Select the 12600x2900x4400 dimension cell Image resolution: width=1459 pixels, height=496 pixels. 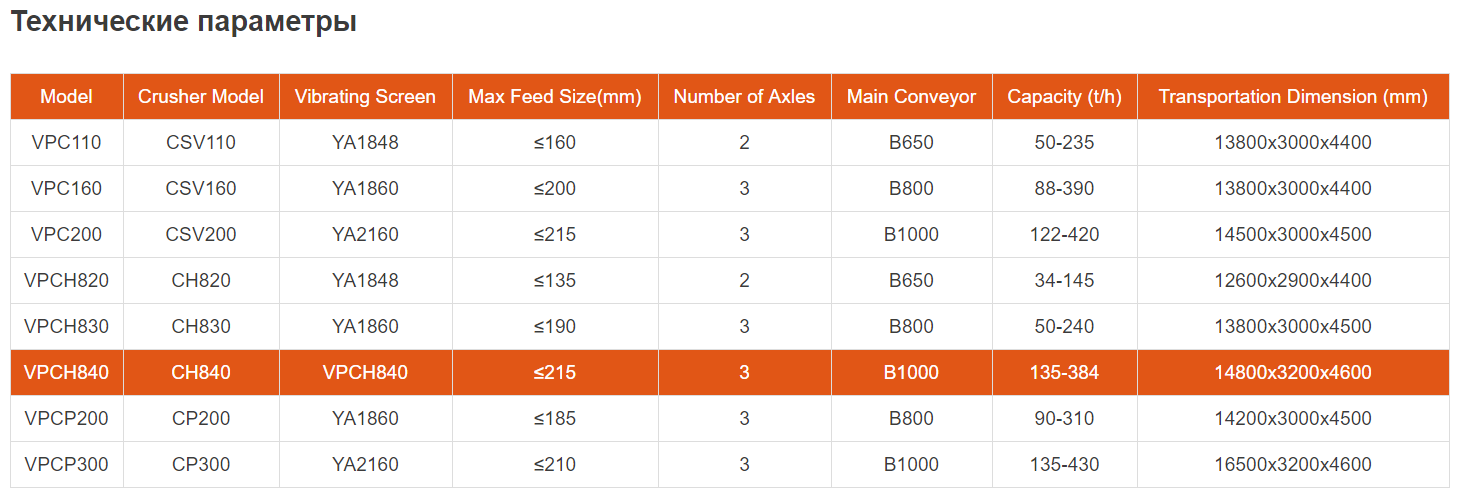1293,281
